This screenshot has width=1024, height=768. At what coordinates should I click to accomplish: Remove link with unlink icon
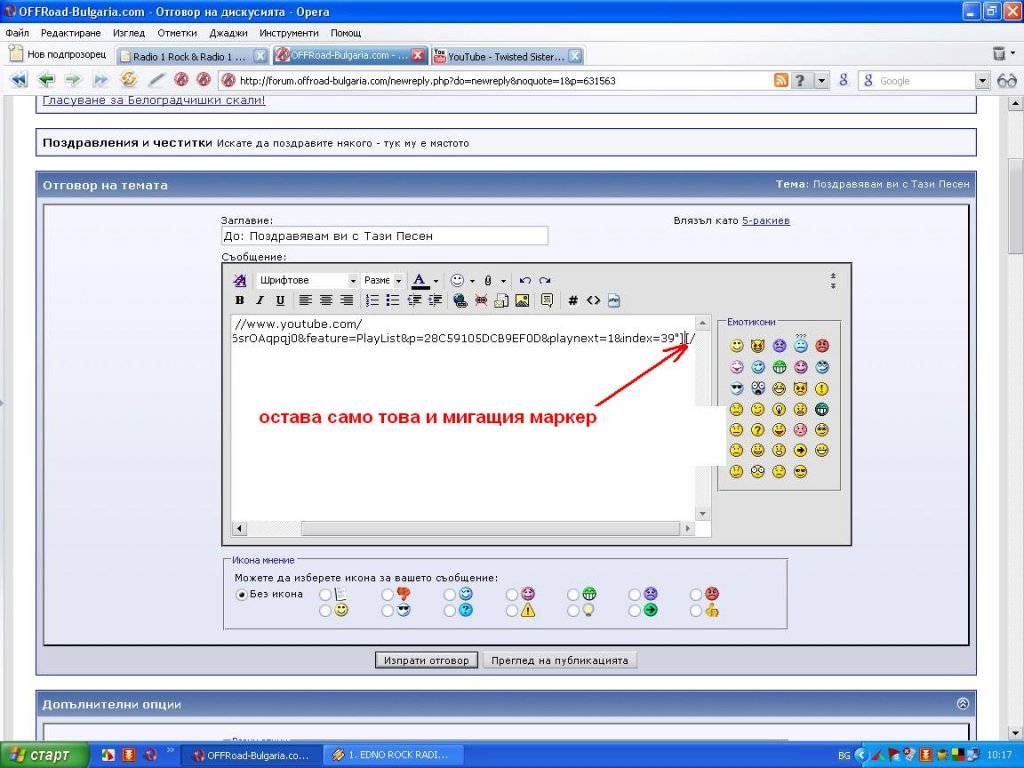[x=481, y=300]
